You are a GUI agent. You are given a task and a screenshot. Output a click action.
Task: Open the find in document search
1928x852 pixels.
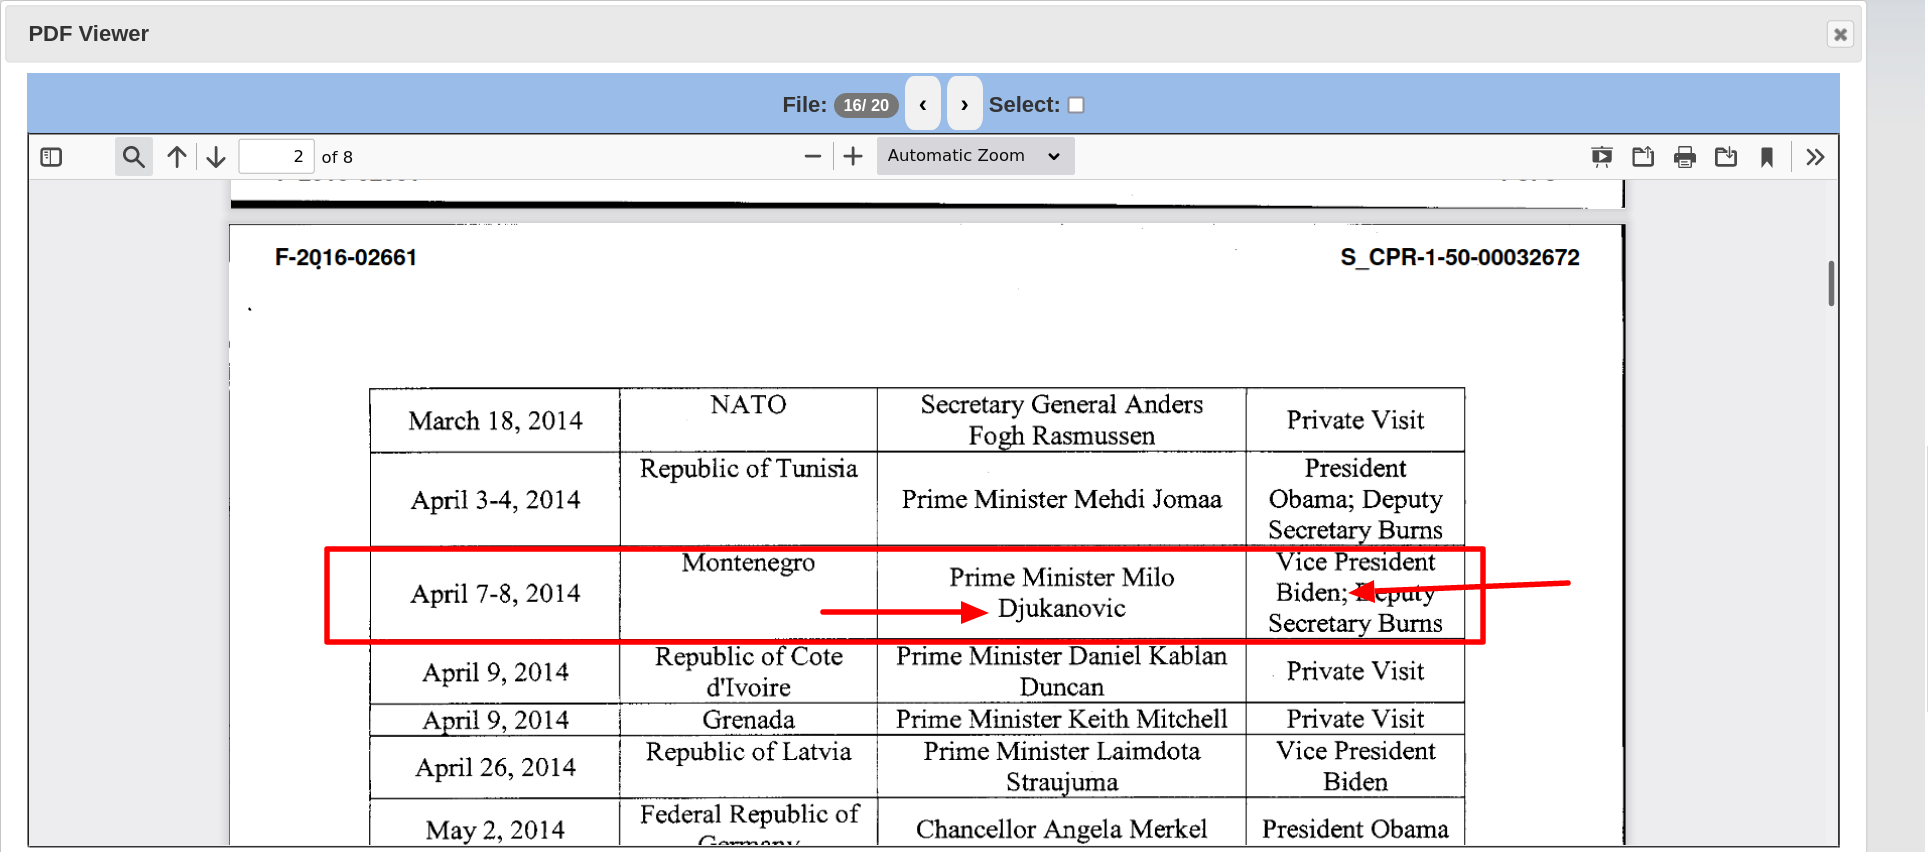(x=133, y=157)
